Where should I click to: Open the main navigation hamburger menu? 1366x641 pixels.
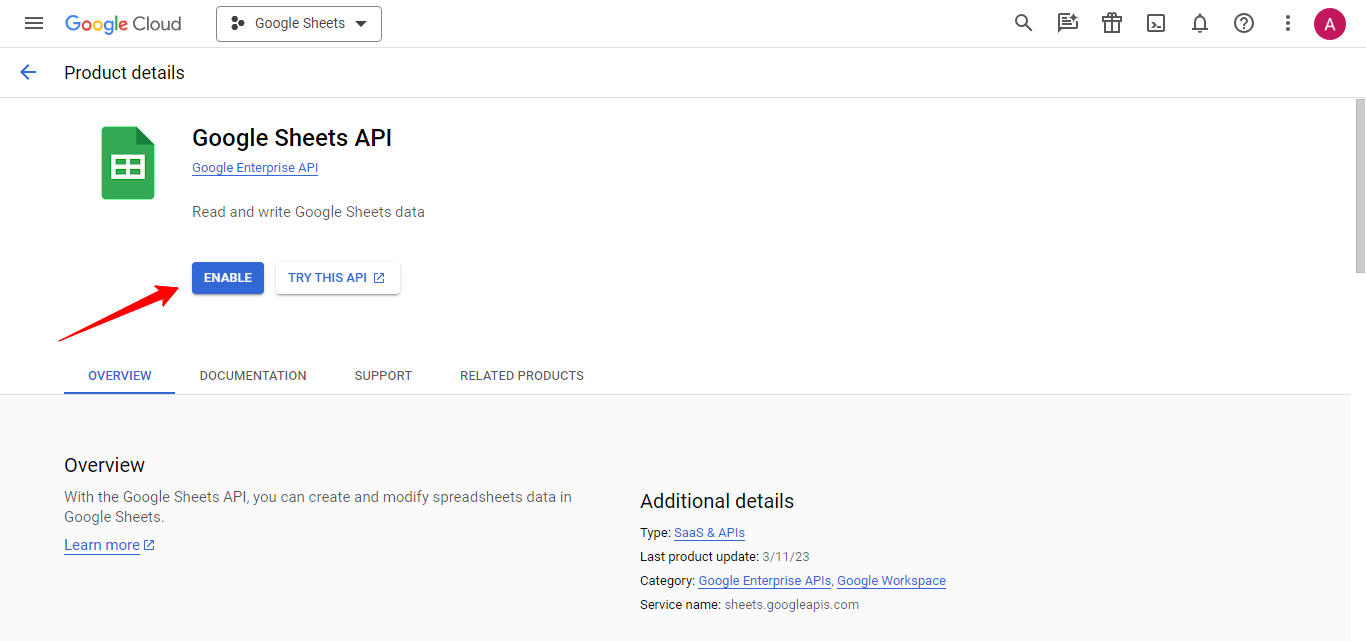tap(34, 23)
